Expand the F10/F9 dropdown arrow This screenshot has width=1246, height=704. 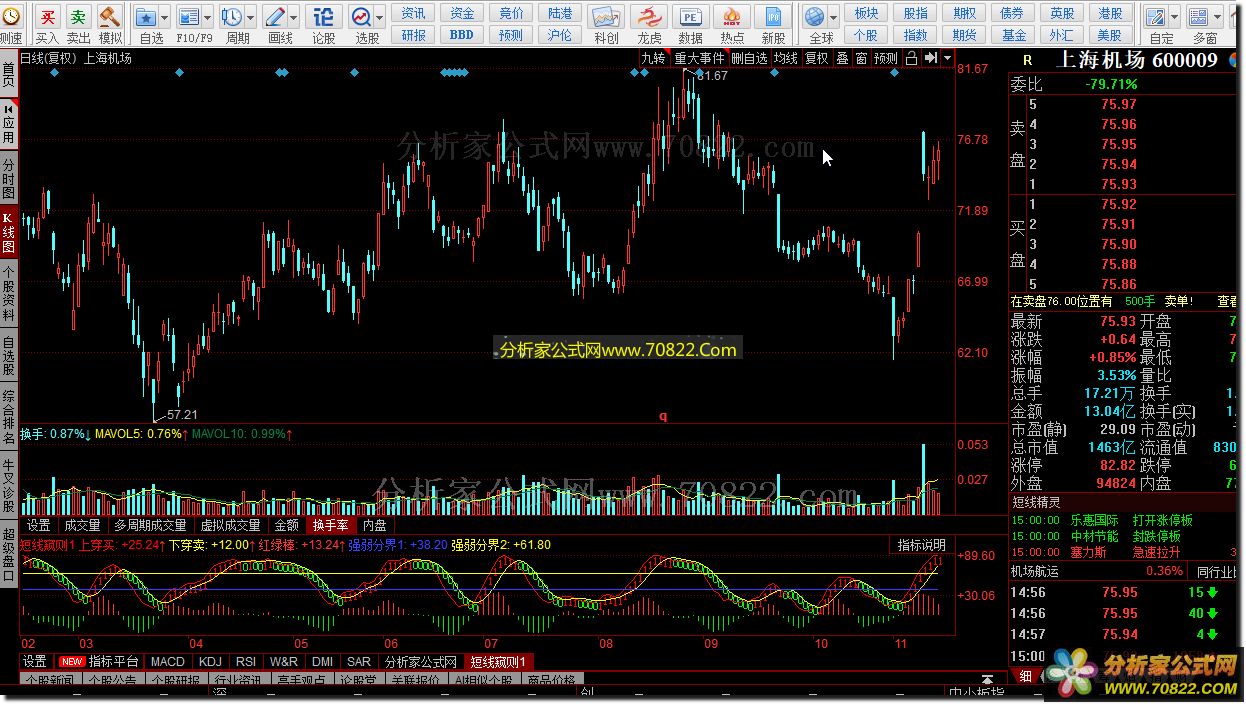click(207, 18)
